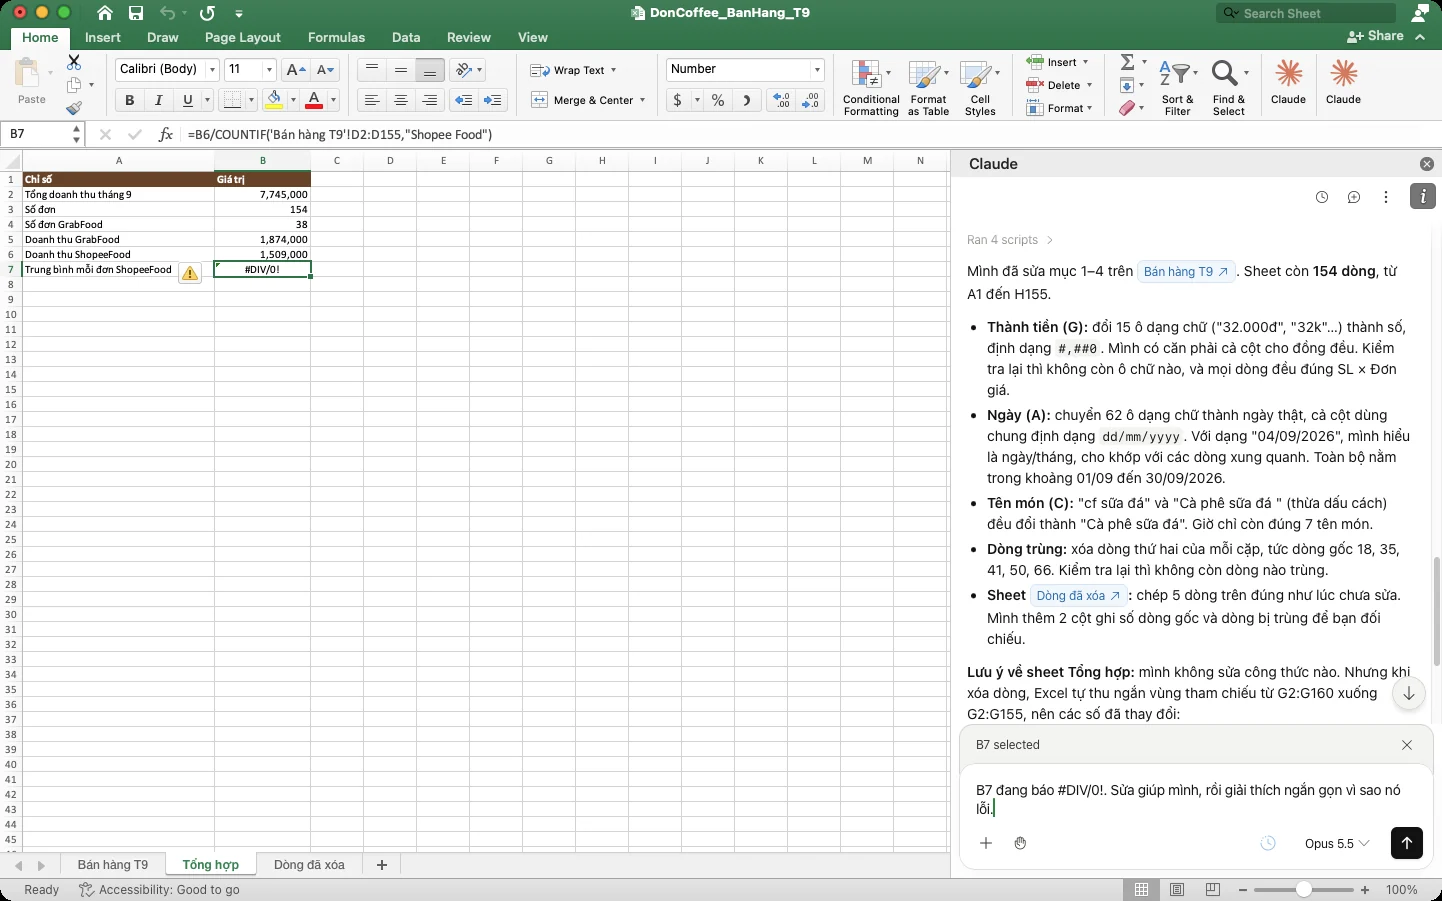
Task: Click the Name Box showing B7
Action: coord(36,134)
